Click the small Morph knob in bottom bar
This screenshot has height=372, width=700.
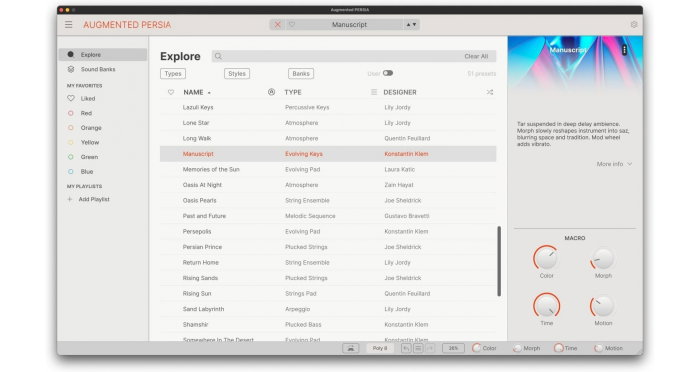(517, 348)
